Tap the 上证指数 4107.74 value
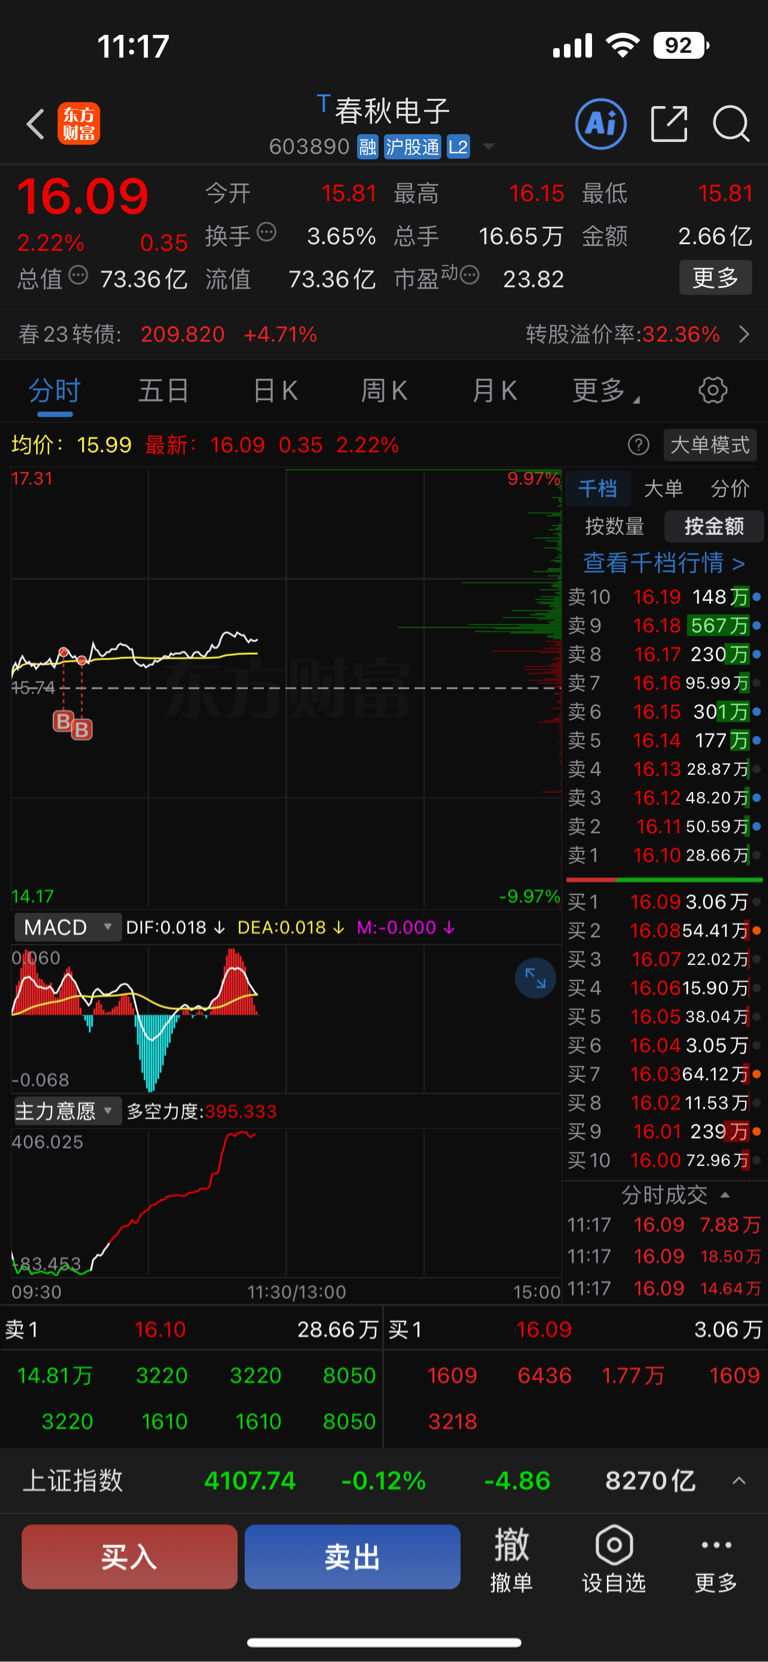768x1662 pixels. tap(250, 1481)
